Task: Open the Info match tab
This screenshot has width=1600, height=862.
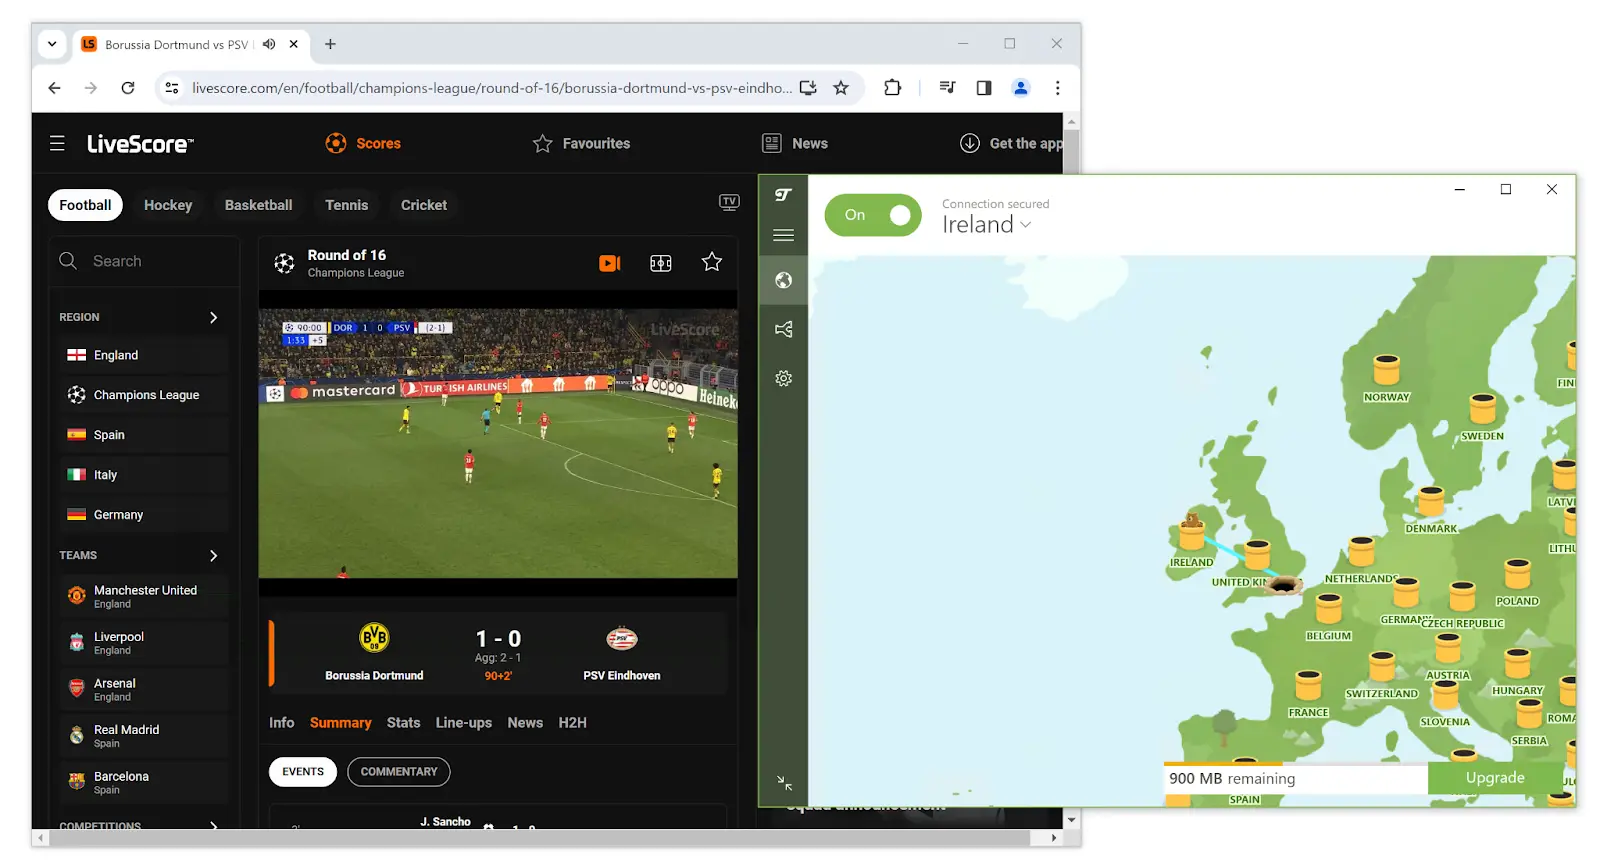Action: (x=282, y=722)
